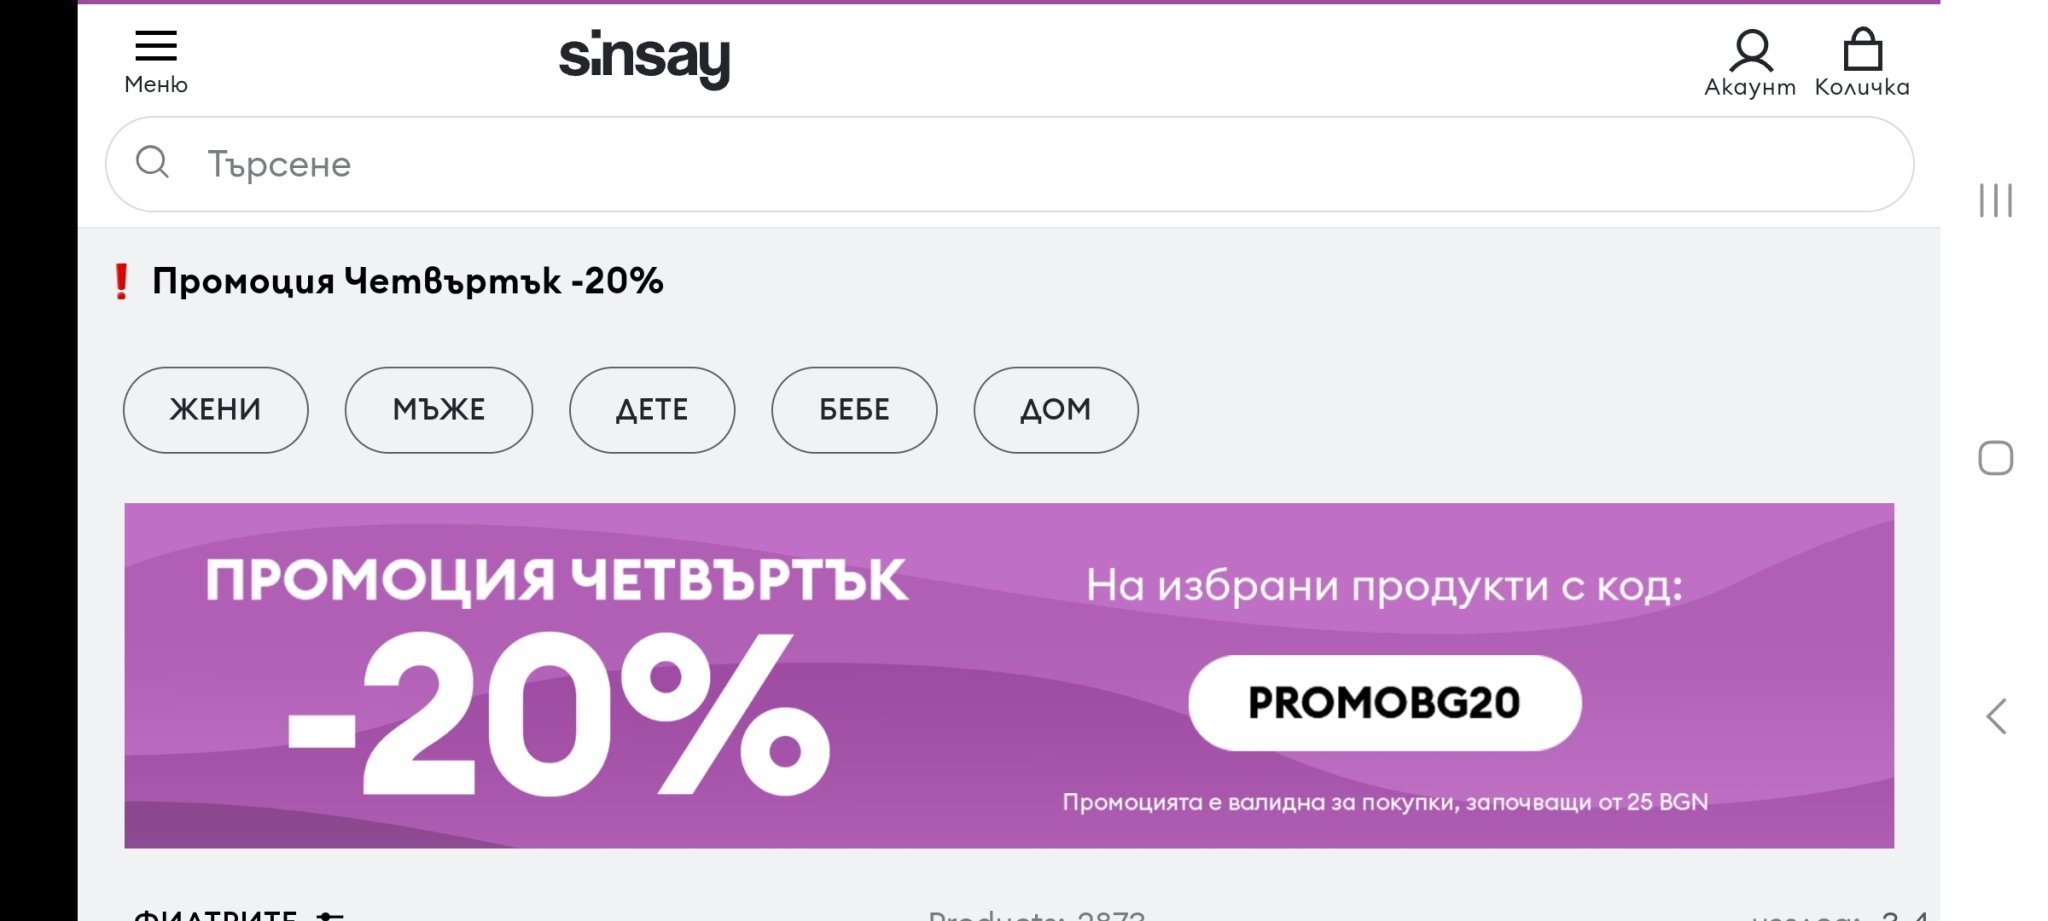Select the ДОМ category
This screenshot has height=921, width=2048.
(x=1056, y=410)
